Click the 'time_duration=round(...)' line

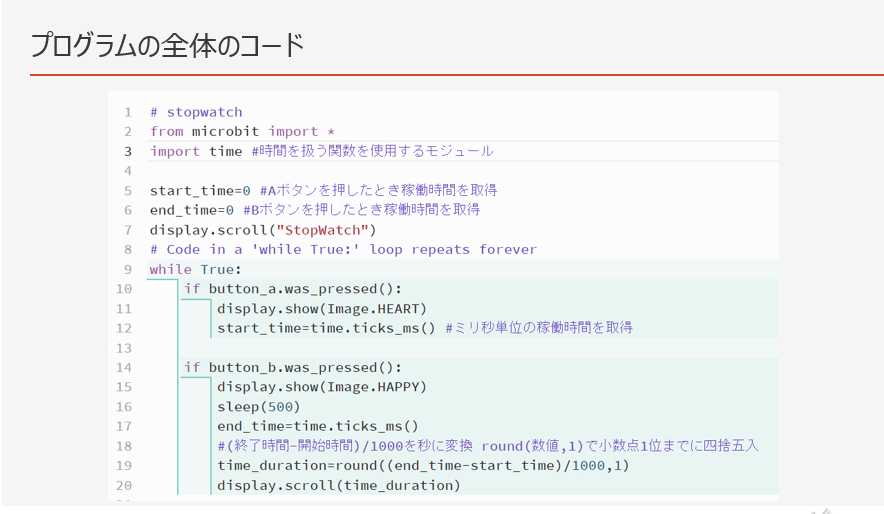point(423,466)
